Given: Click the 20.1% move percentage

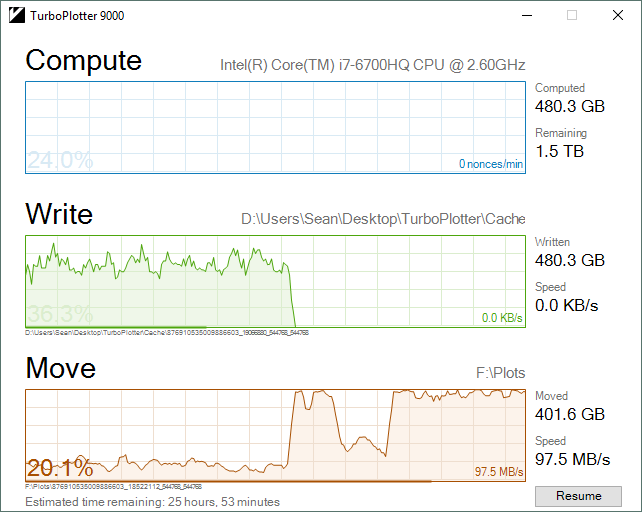Looking at the screenshot, I should click(60, 468).
